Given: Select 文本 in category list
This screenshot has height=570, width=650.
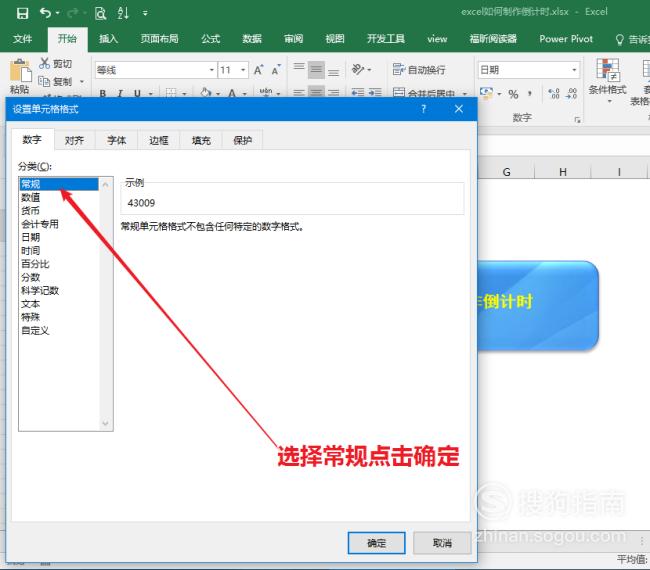Looking at the screenshot, I should click(x=59, y=304).
